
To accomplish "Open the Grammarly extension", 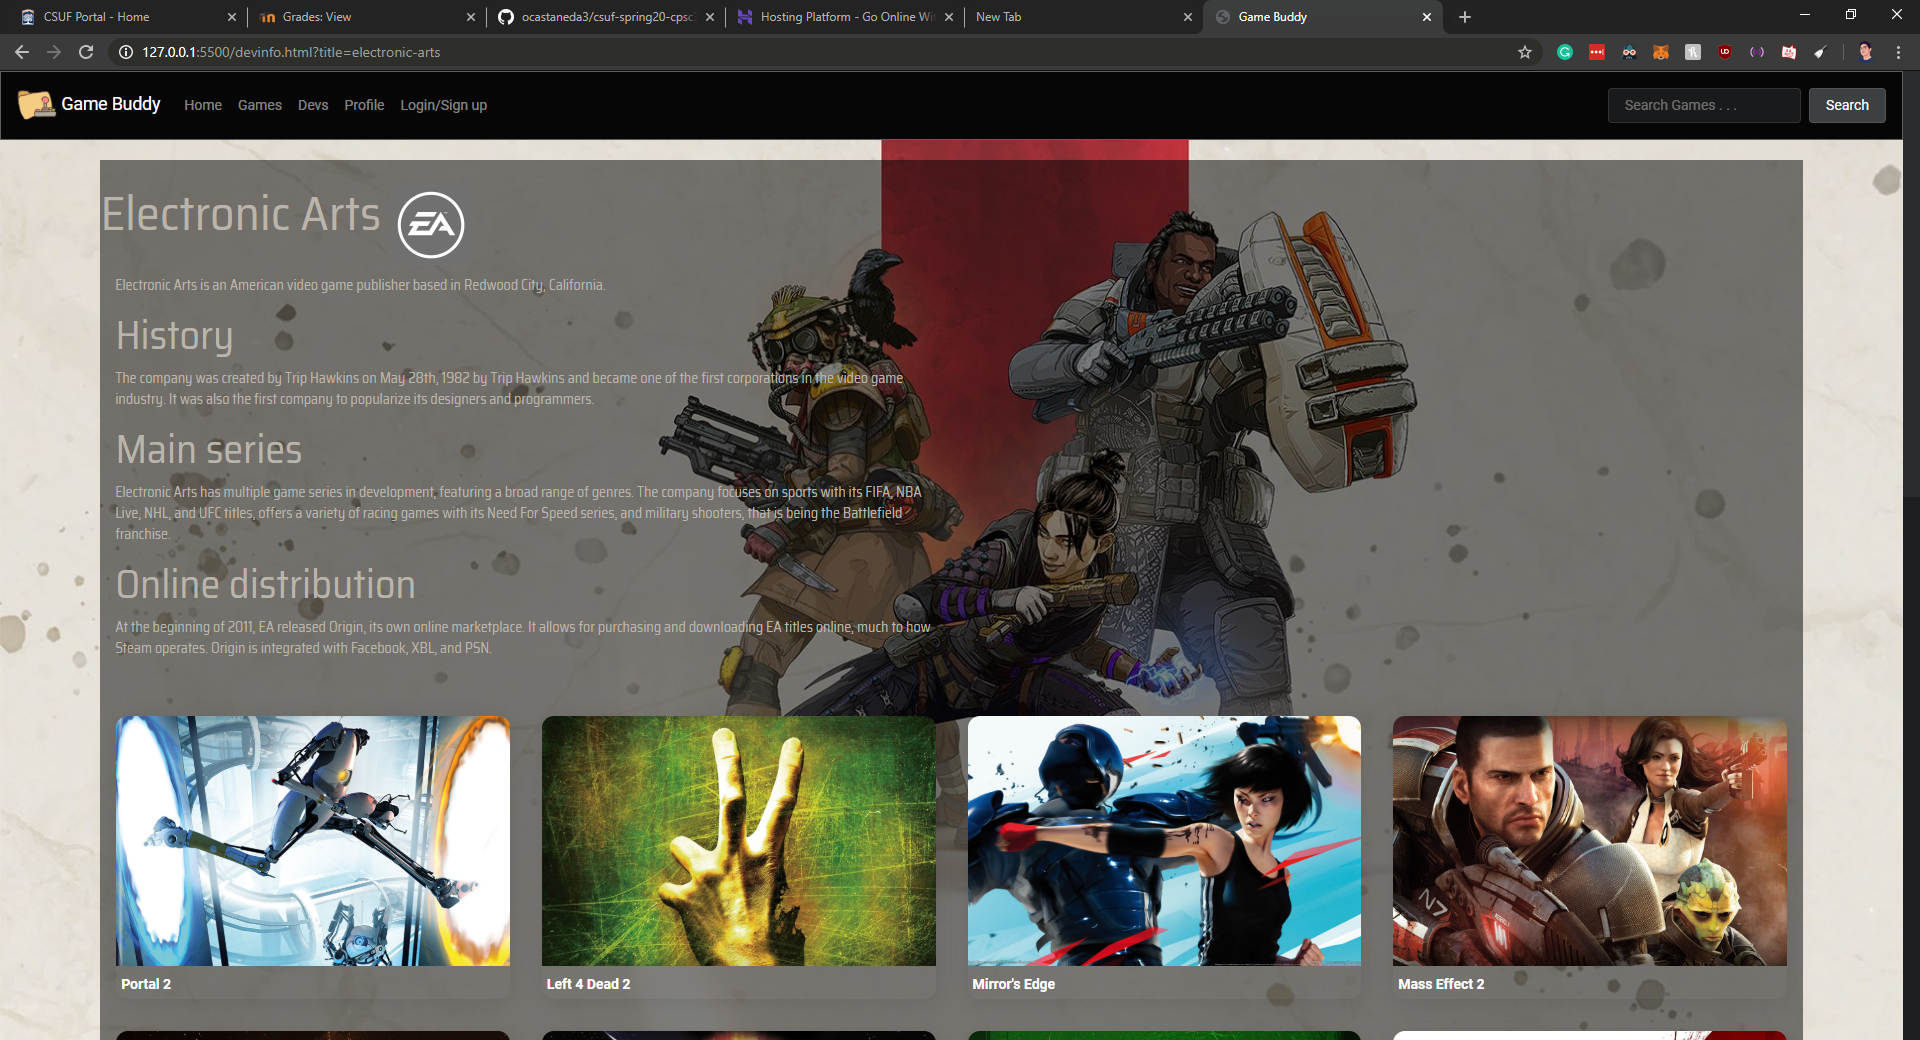I will (1565, 52).
